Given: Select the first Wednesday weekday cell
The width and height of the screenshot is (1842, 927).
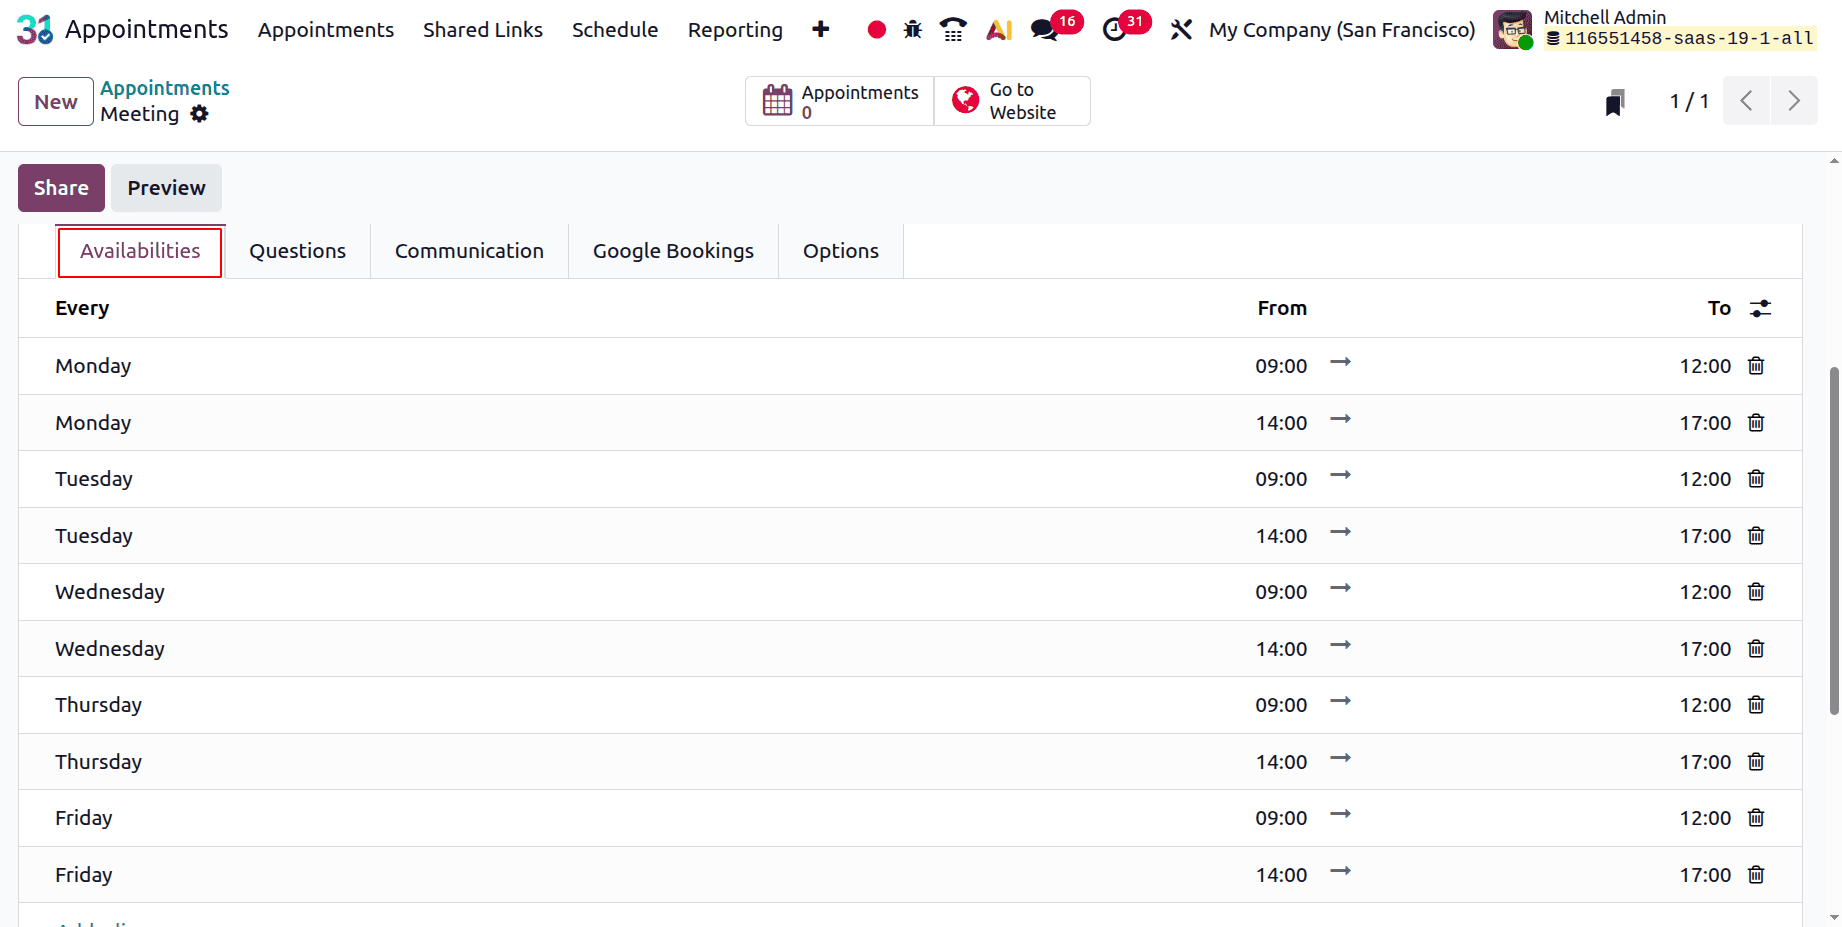Looking at the screenshot, I should click(110, 592).
